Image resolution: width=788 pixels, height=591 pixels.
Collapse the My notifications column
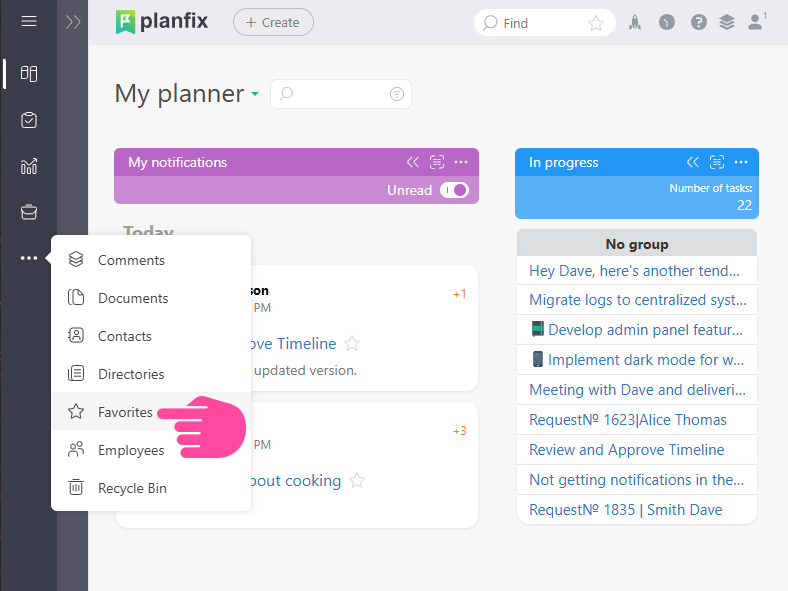coord(413,162)
